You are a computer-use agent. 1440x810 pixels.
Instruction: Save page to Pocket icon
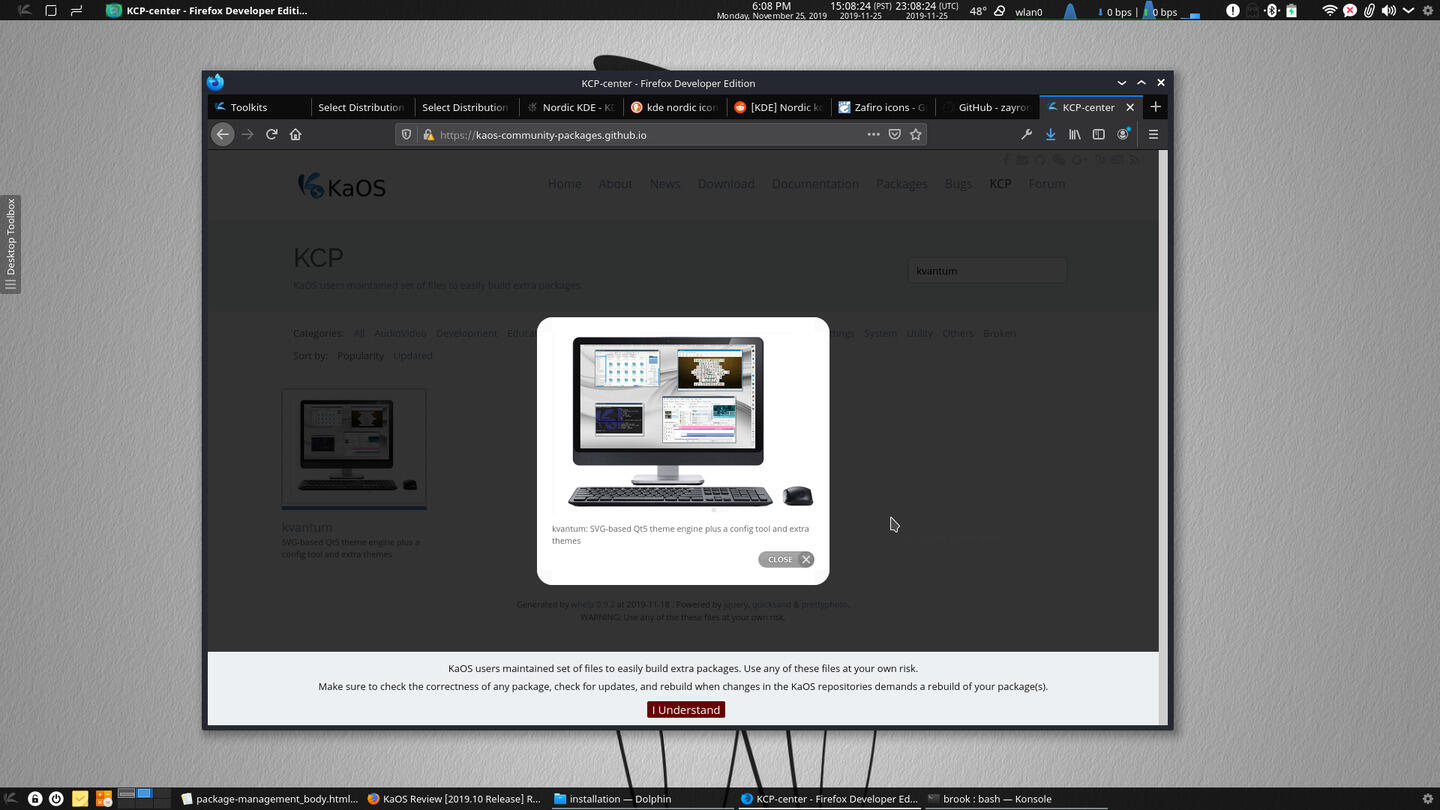click(x=894, y=134)
